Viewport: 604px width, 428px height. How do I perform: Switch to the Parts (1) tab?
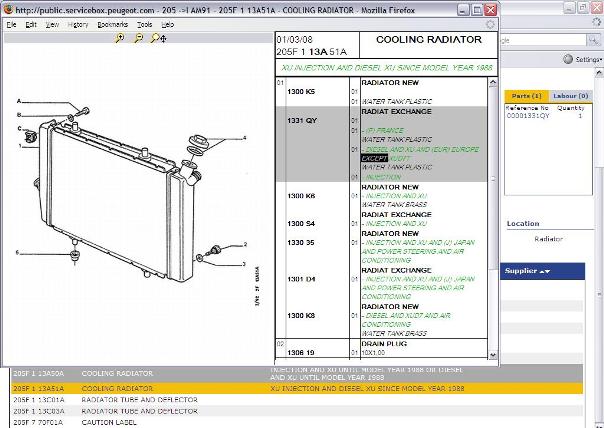pos(527,96)
